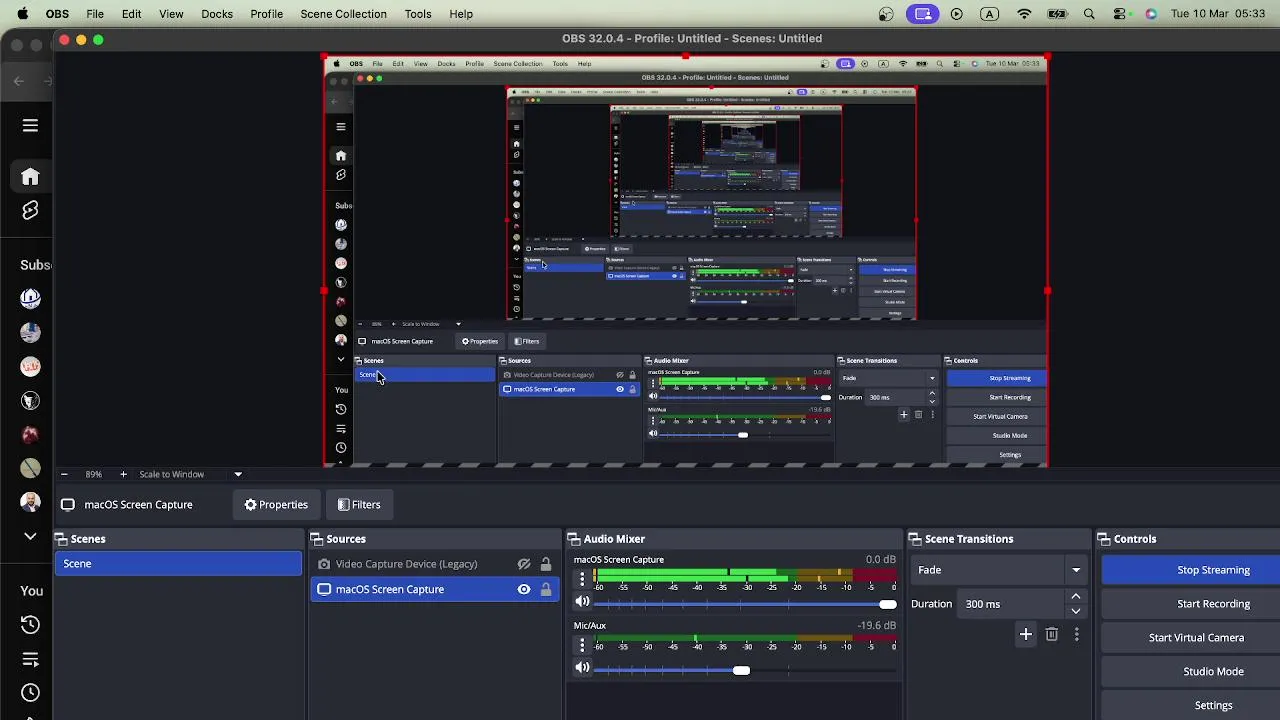Click the Controls dock float icon
Viewport: 1280px width, 720px height.
point(1104,539)
